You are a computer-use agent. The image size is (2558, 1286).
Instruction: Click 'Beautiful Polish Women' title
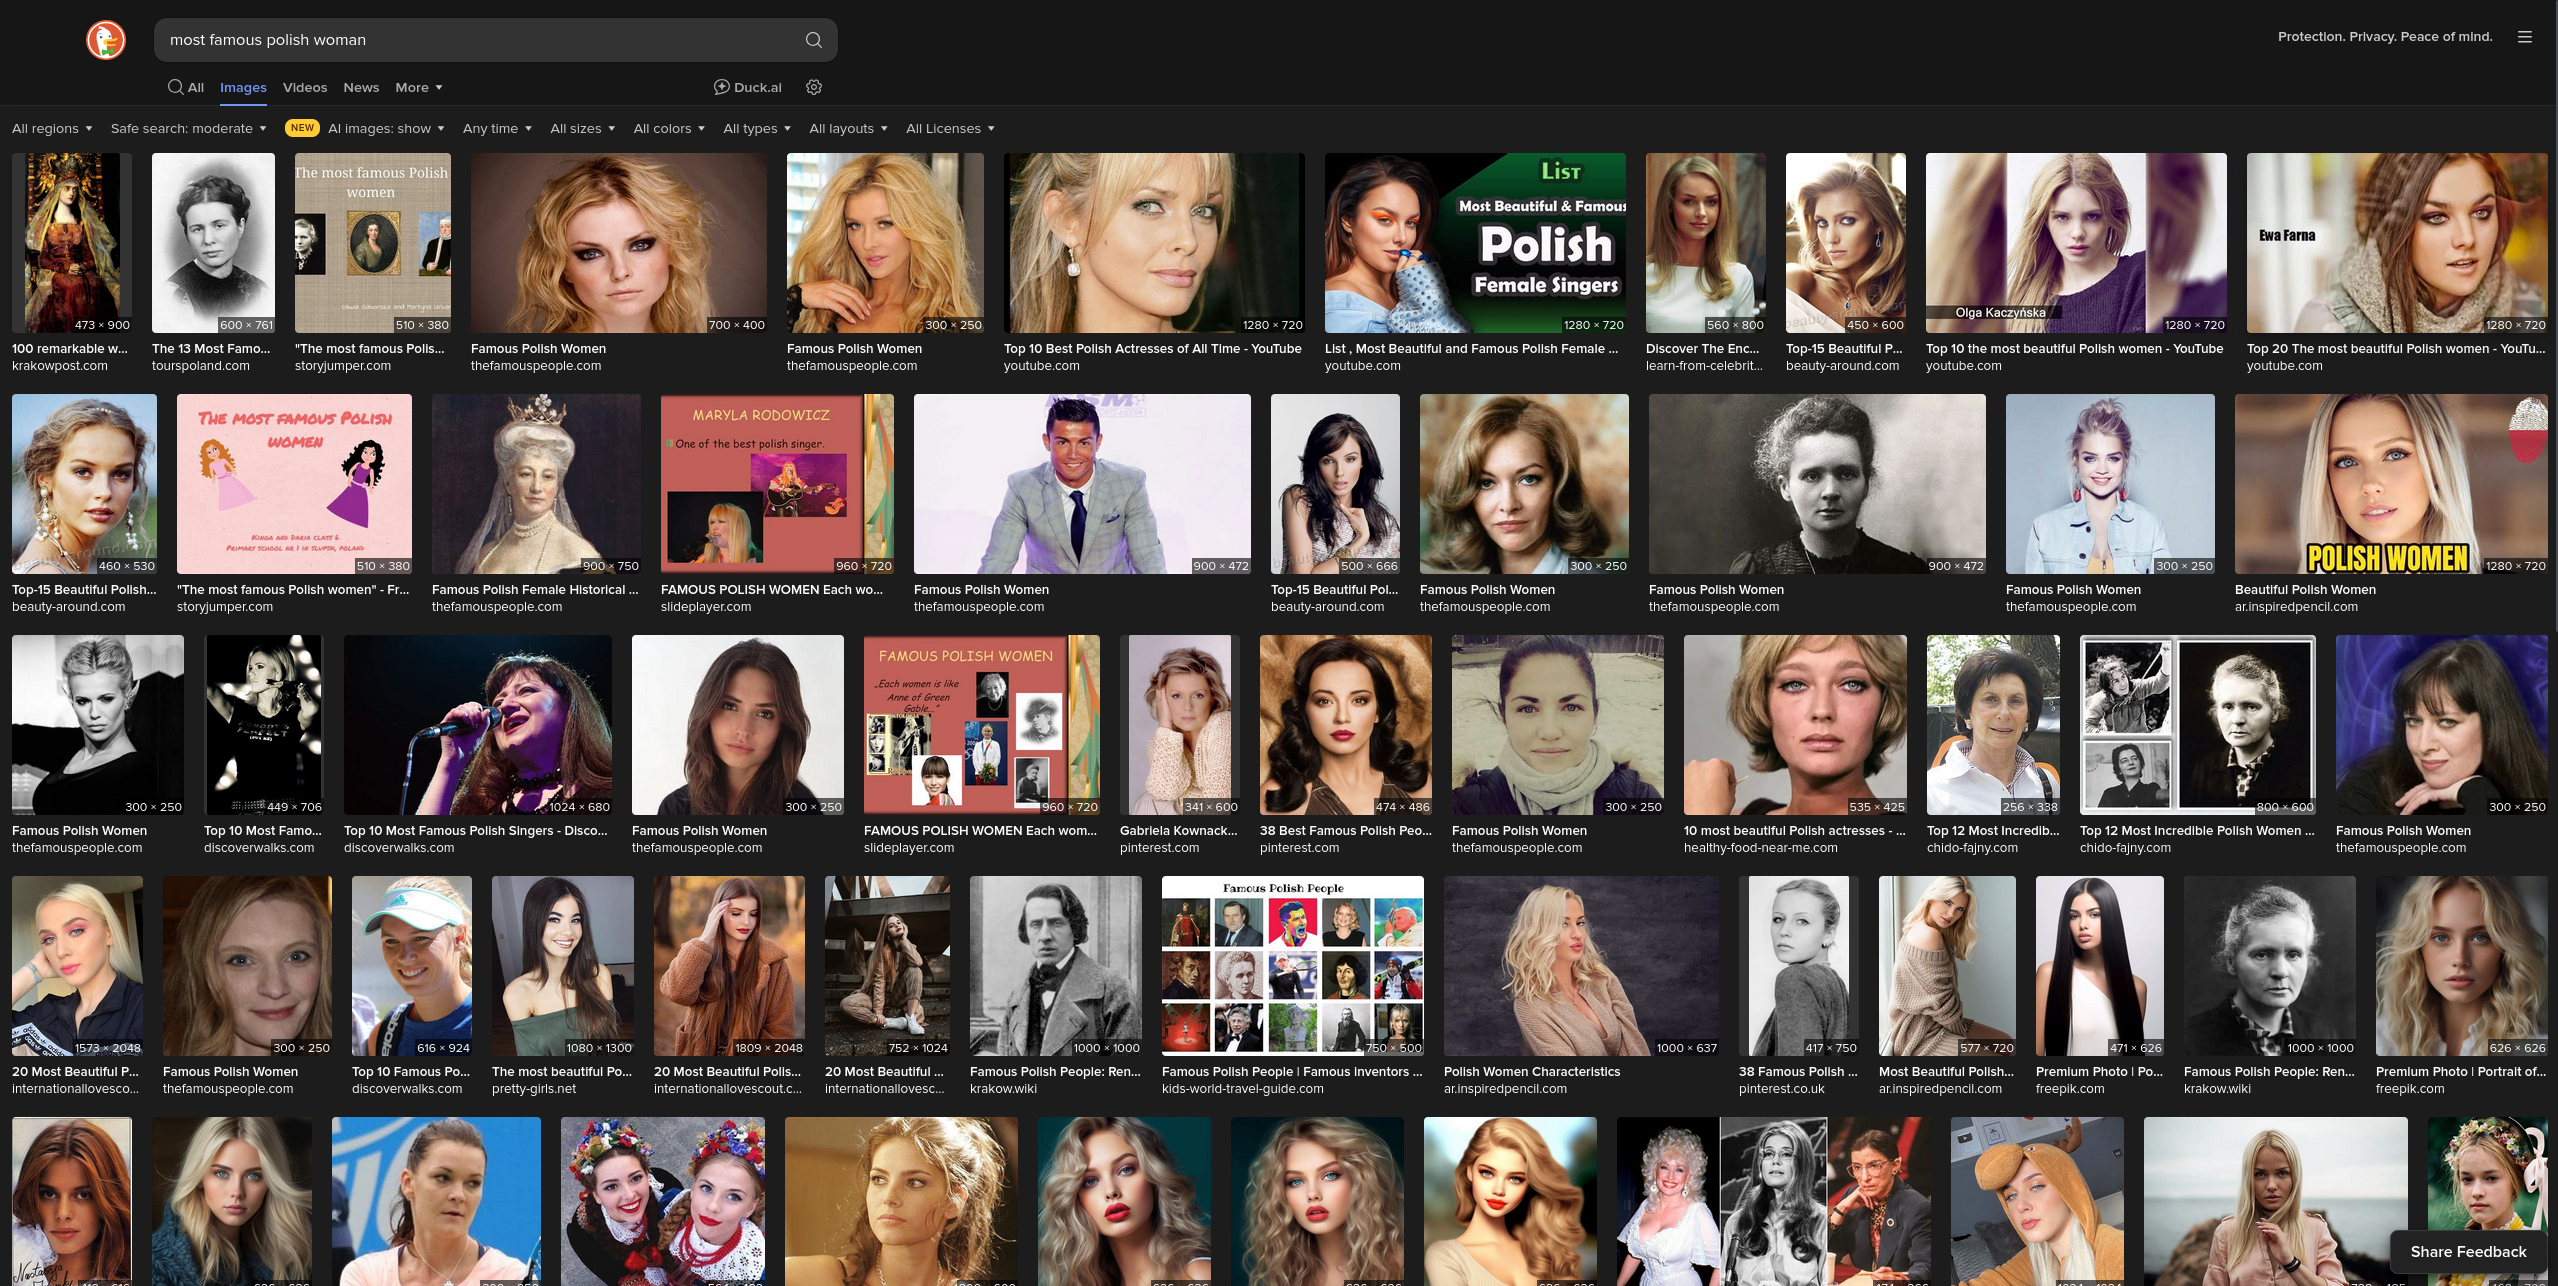(x=2305, y=590)
